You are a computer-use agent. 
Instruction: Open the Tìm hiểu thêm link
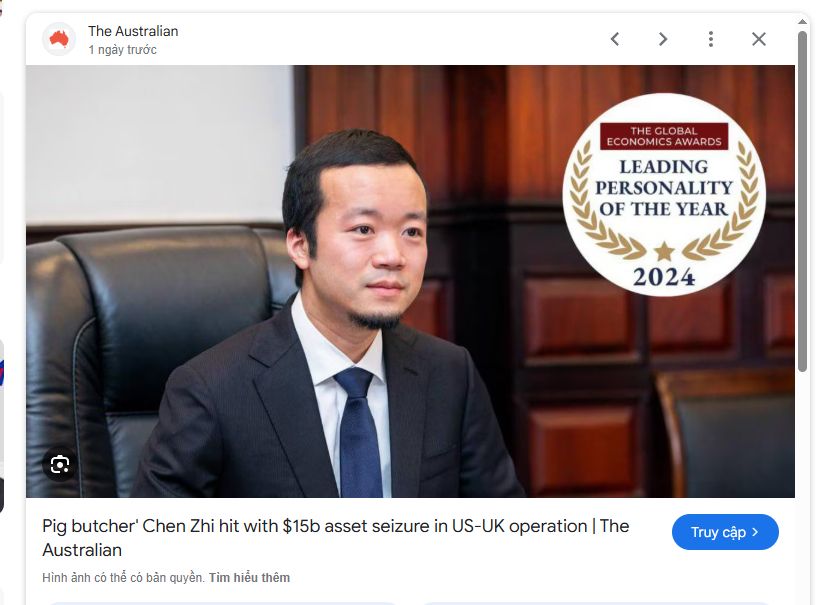249,578
